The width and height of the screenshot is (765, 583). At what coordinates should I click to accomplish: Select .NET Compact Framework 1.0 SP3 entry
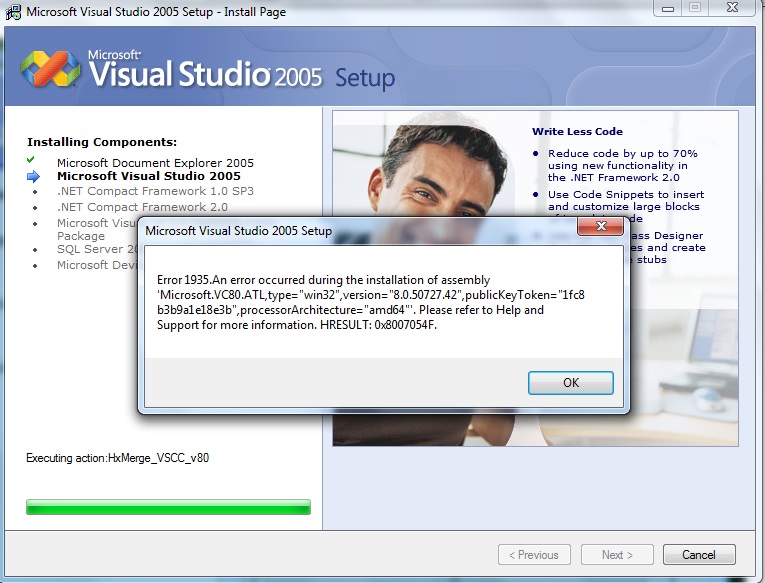click(155, 191)
